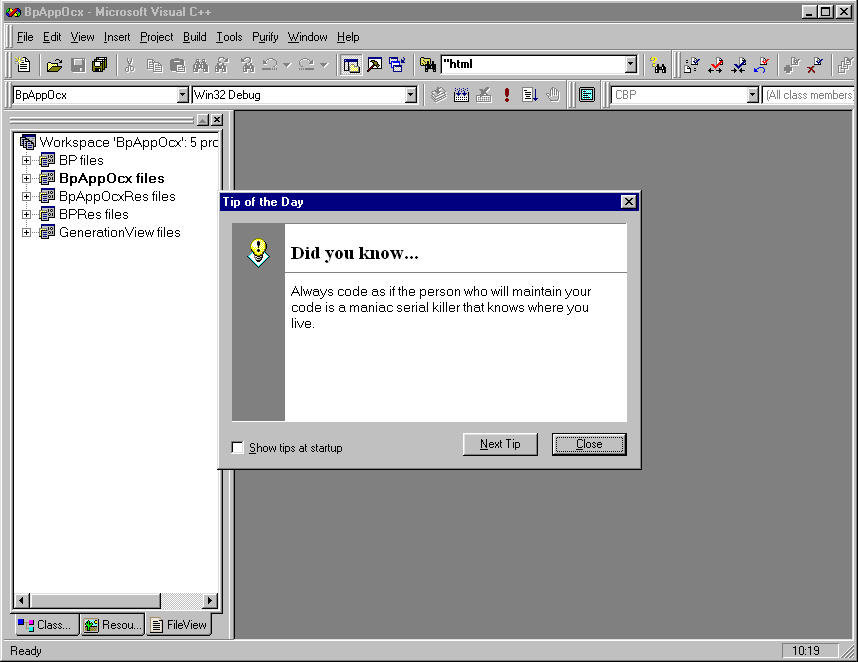Open the Build menu
The height and width of the screenshot is (662, 858).
(194, 37)
